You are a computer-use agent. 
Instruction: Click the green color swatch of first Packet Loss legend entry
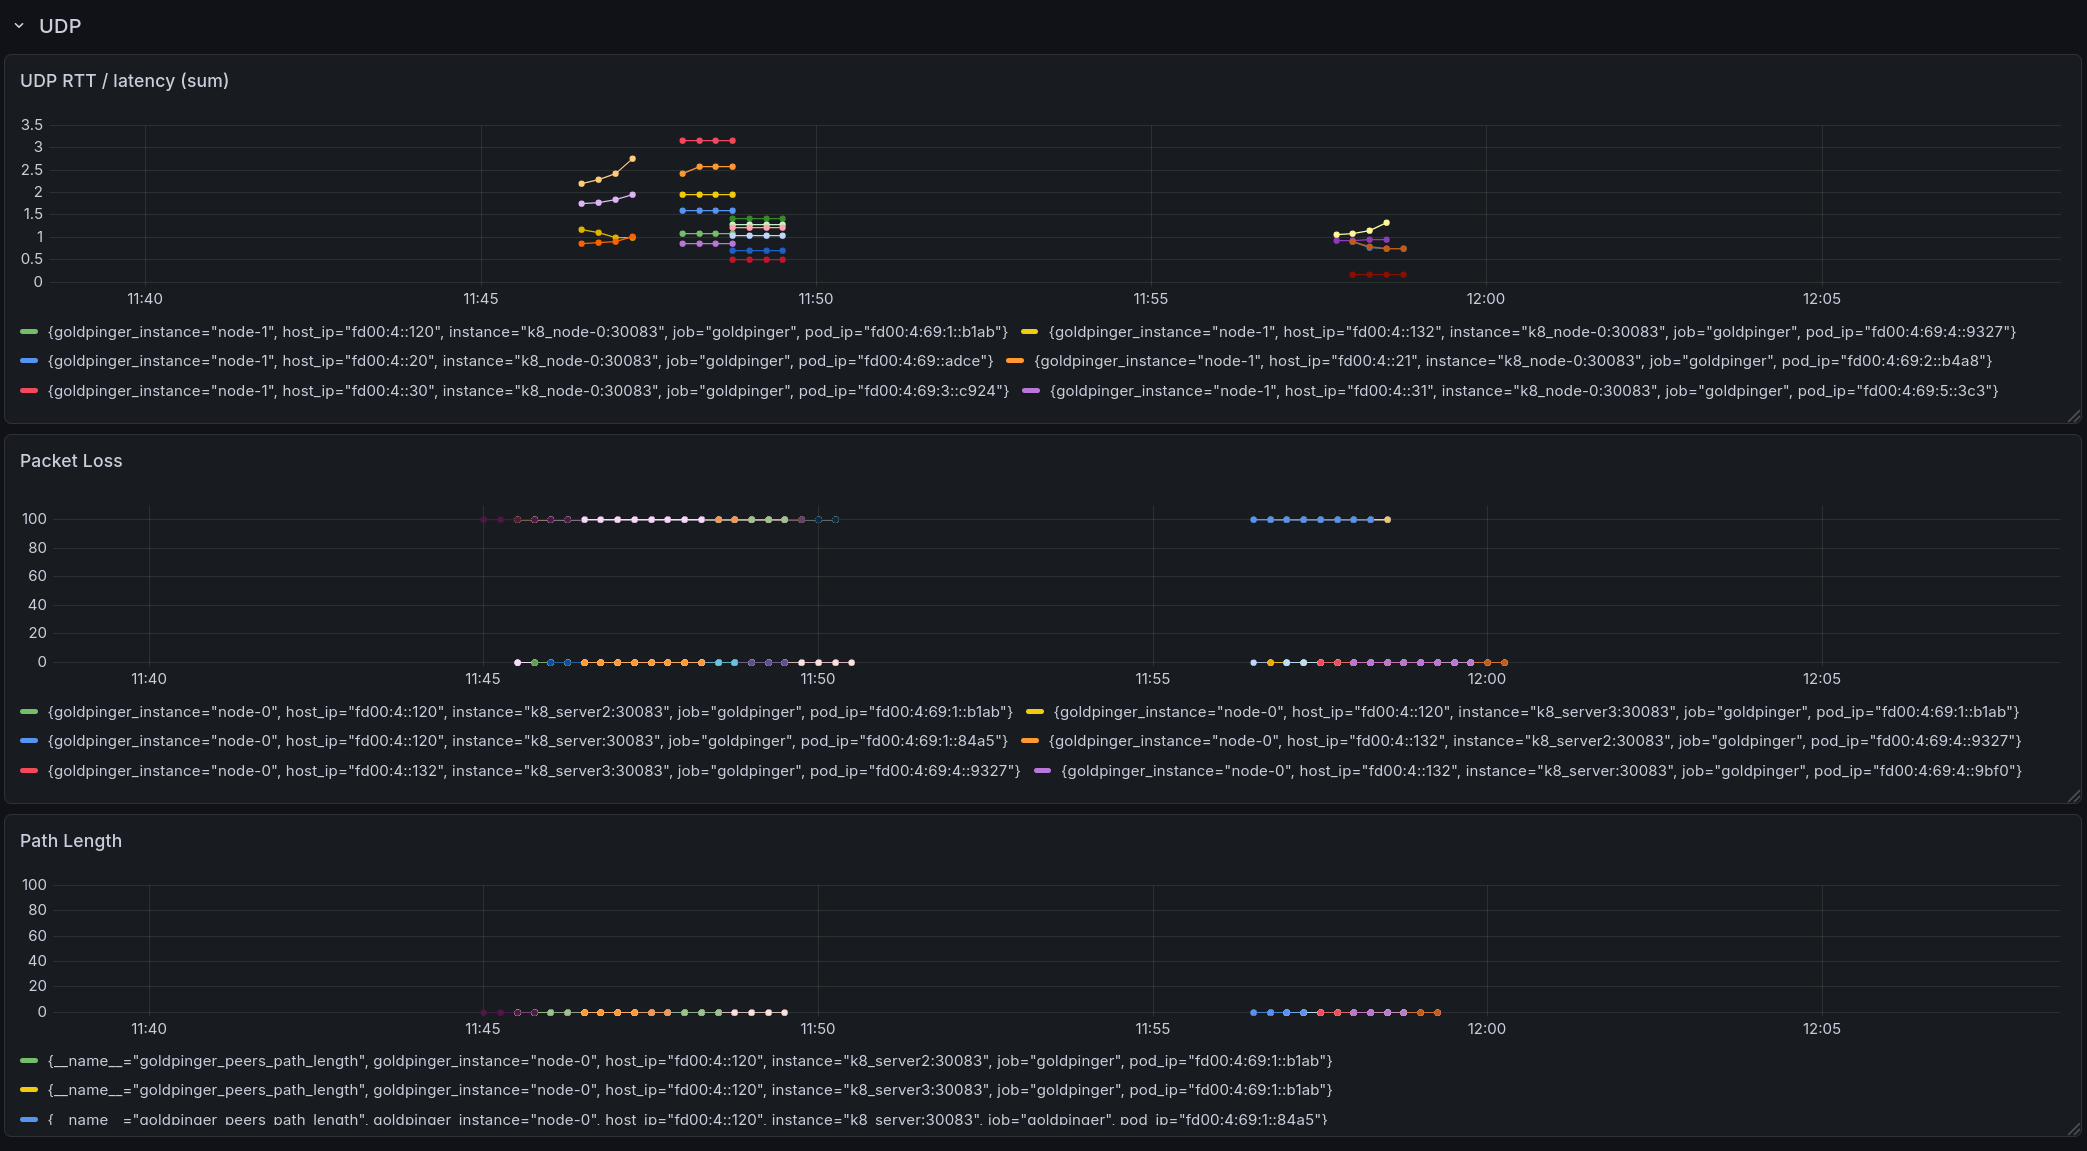pos(29,711)
